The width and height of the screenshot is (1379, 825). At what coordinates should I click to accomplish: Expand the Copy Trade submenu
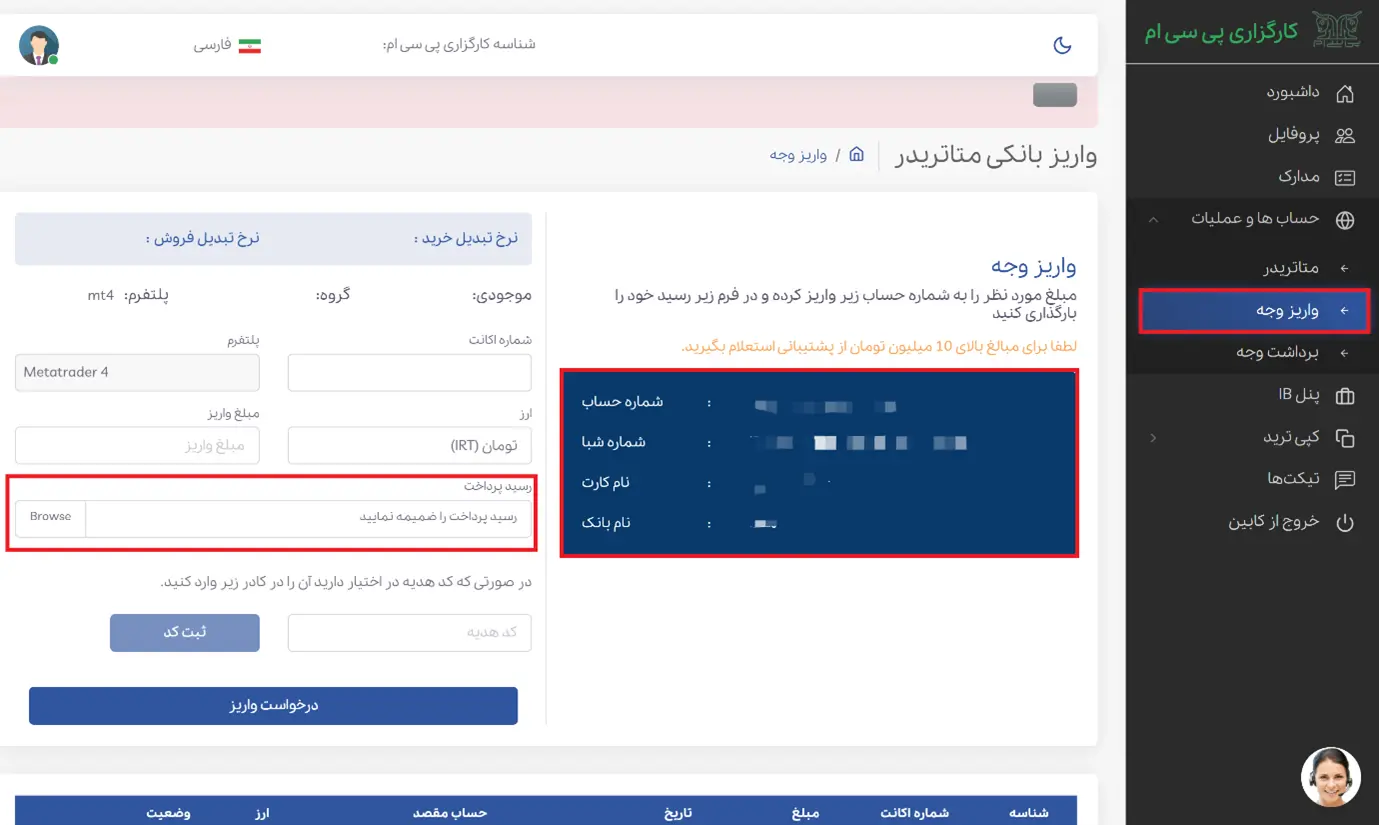pos(1153,438)
